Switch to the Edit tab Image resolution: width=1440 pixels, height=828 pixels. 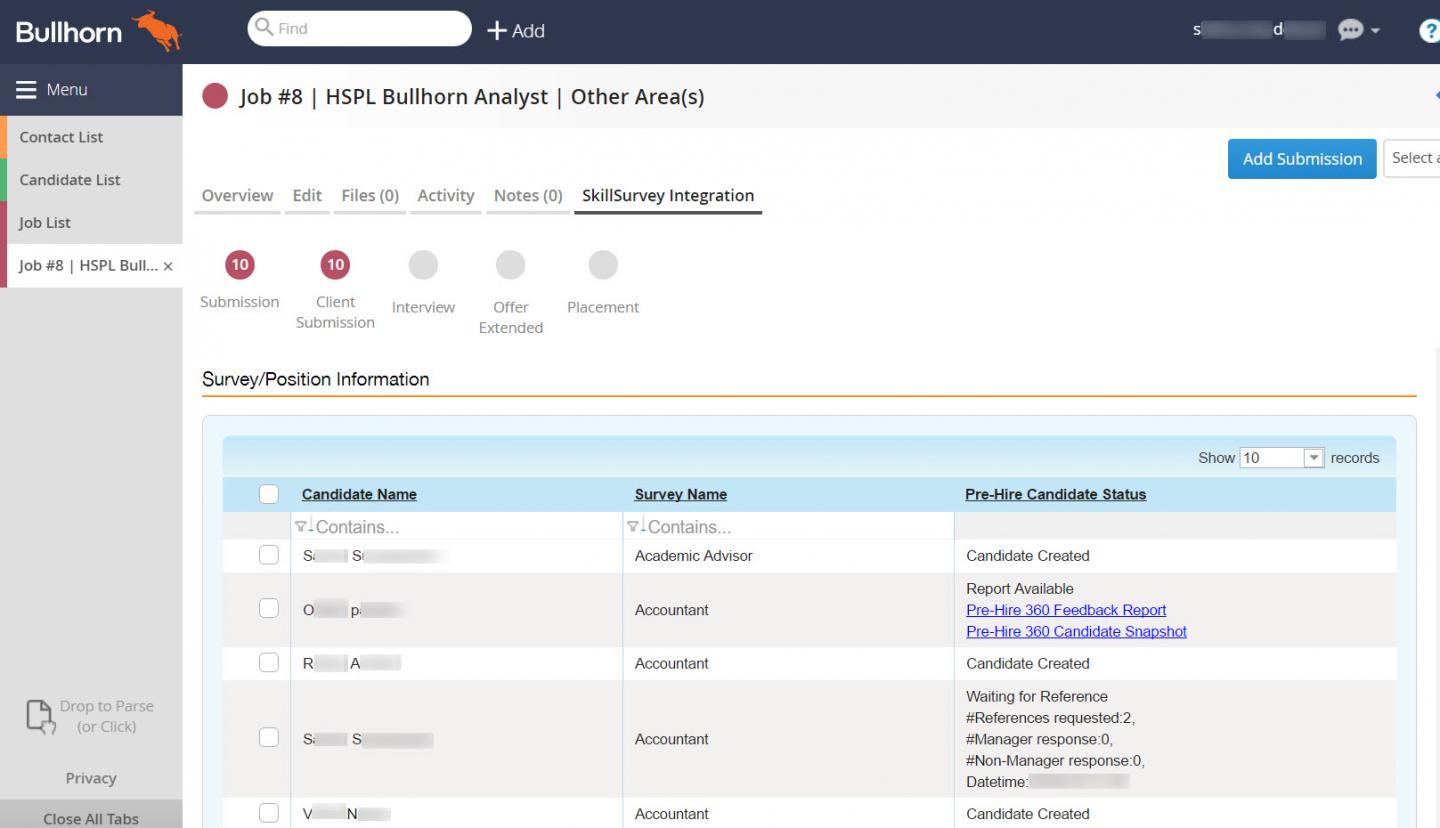point(307,196)
